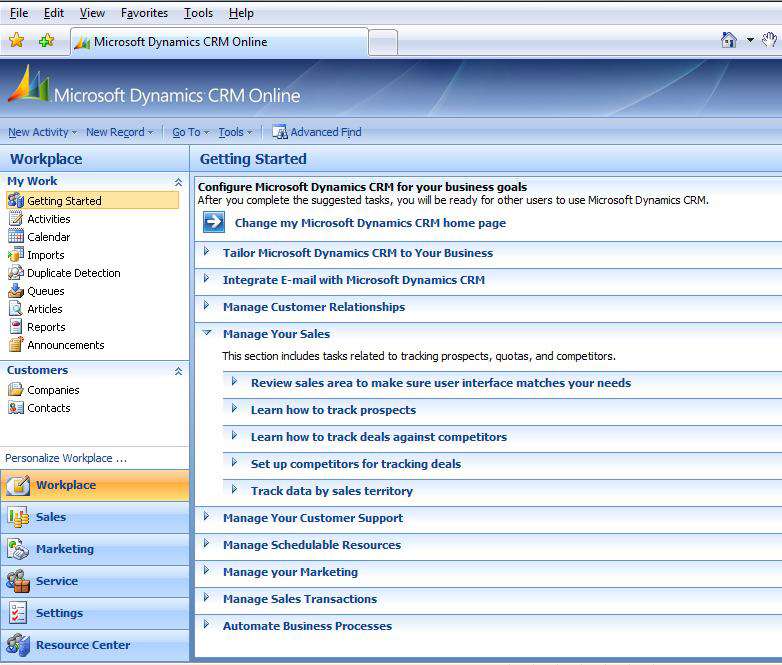Click the Queues icon
The height and width of the screenshot is (665, 782).
tap(16, 290)
